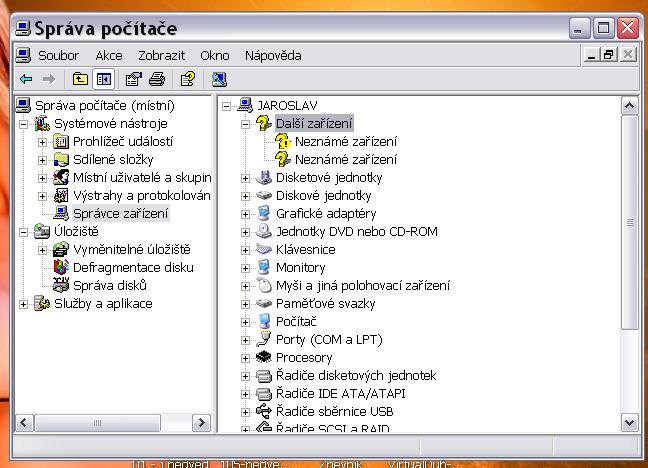The image size is (648, 468).
Task: Open the Properties toolbar icon
Action: click(133, 79)
